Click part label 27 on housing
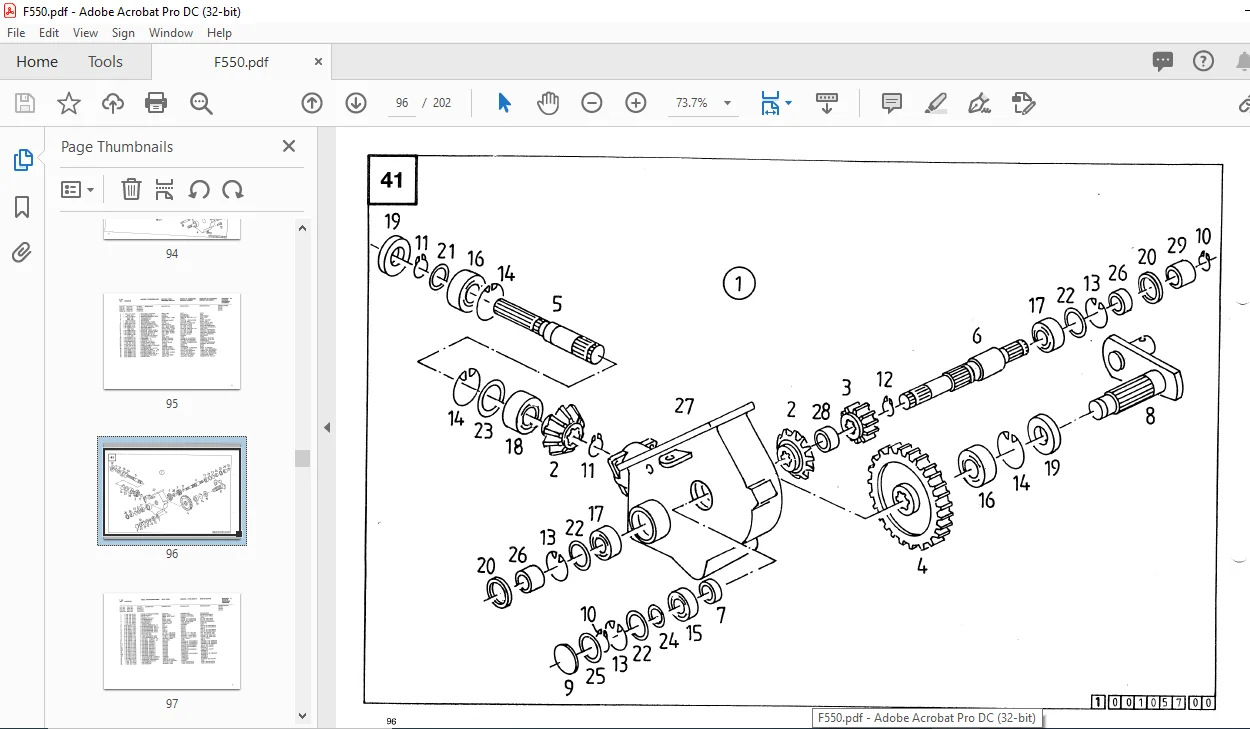1250x729 pixels. click(684, 406)
